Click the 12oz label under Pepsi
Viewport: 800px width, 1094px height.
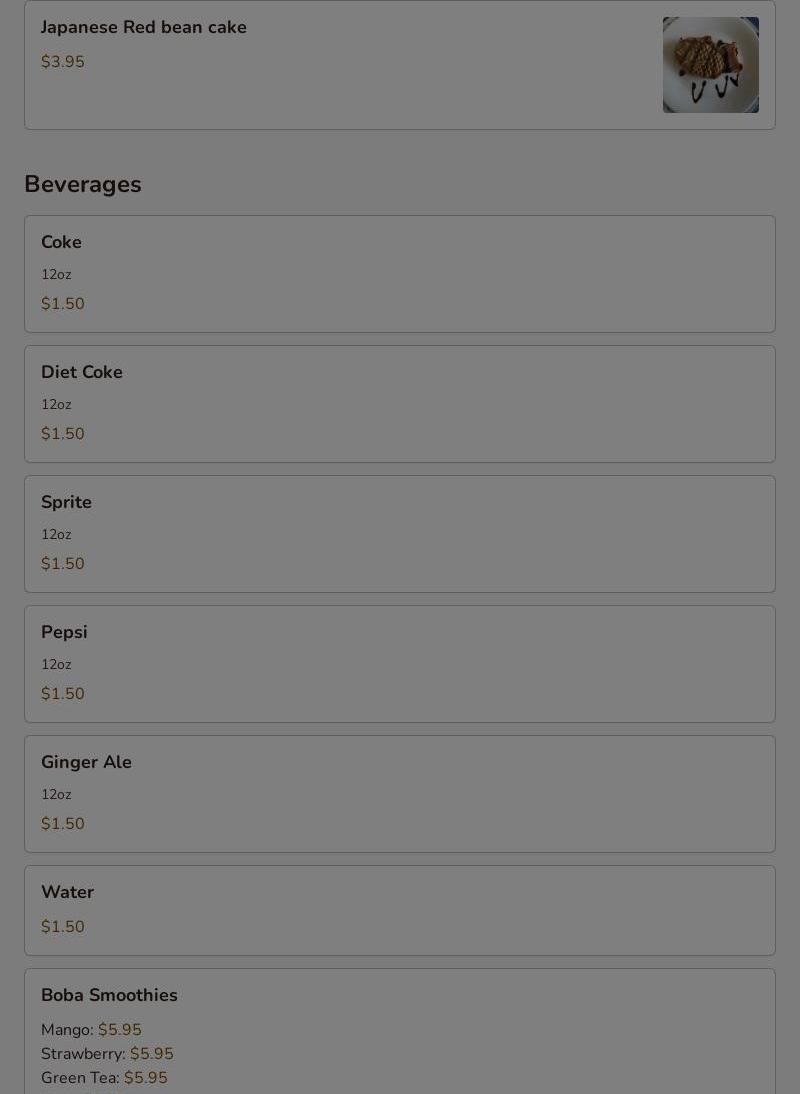[56, 665]
